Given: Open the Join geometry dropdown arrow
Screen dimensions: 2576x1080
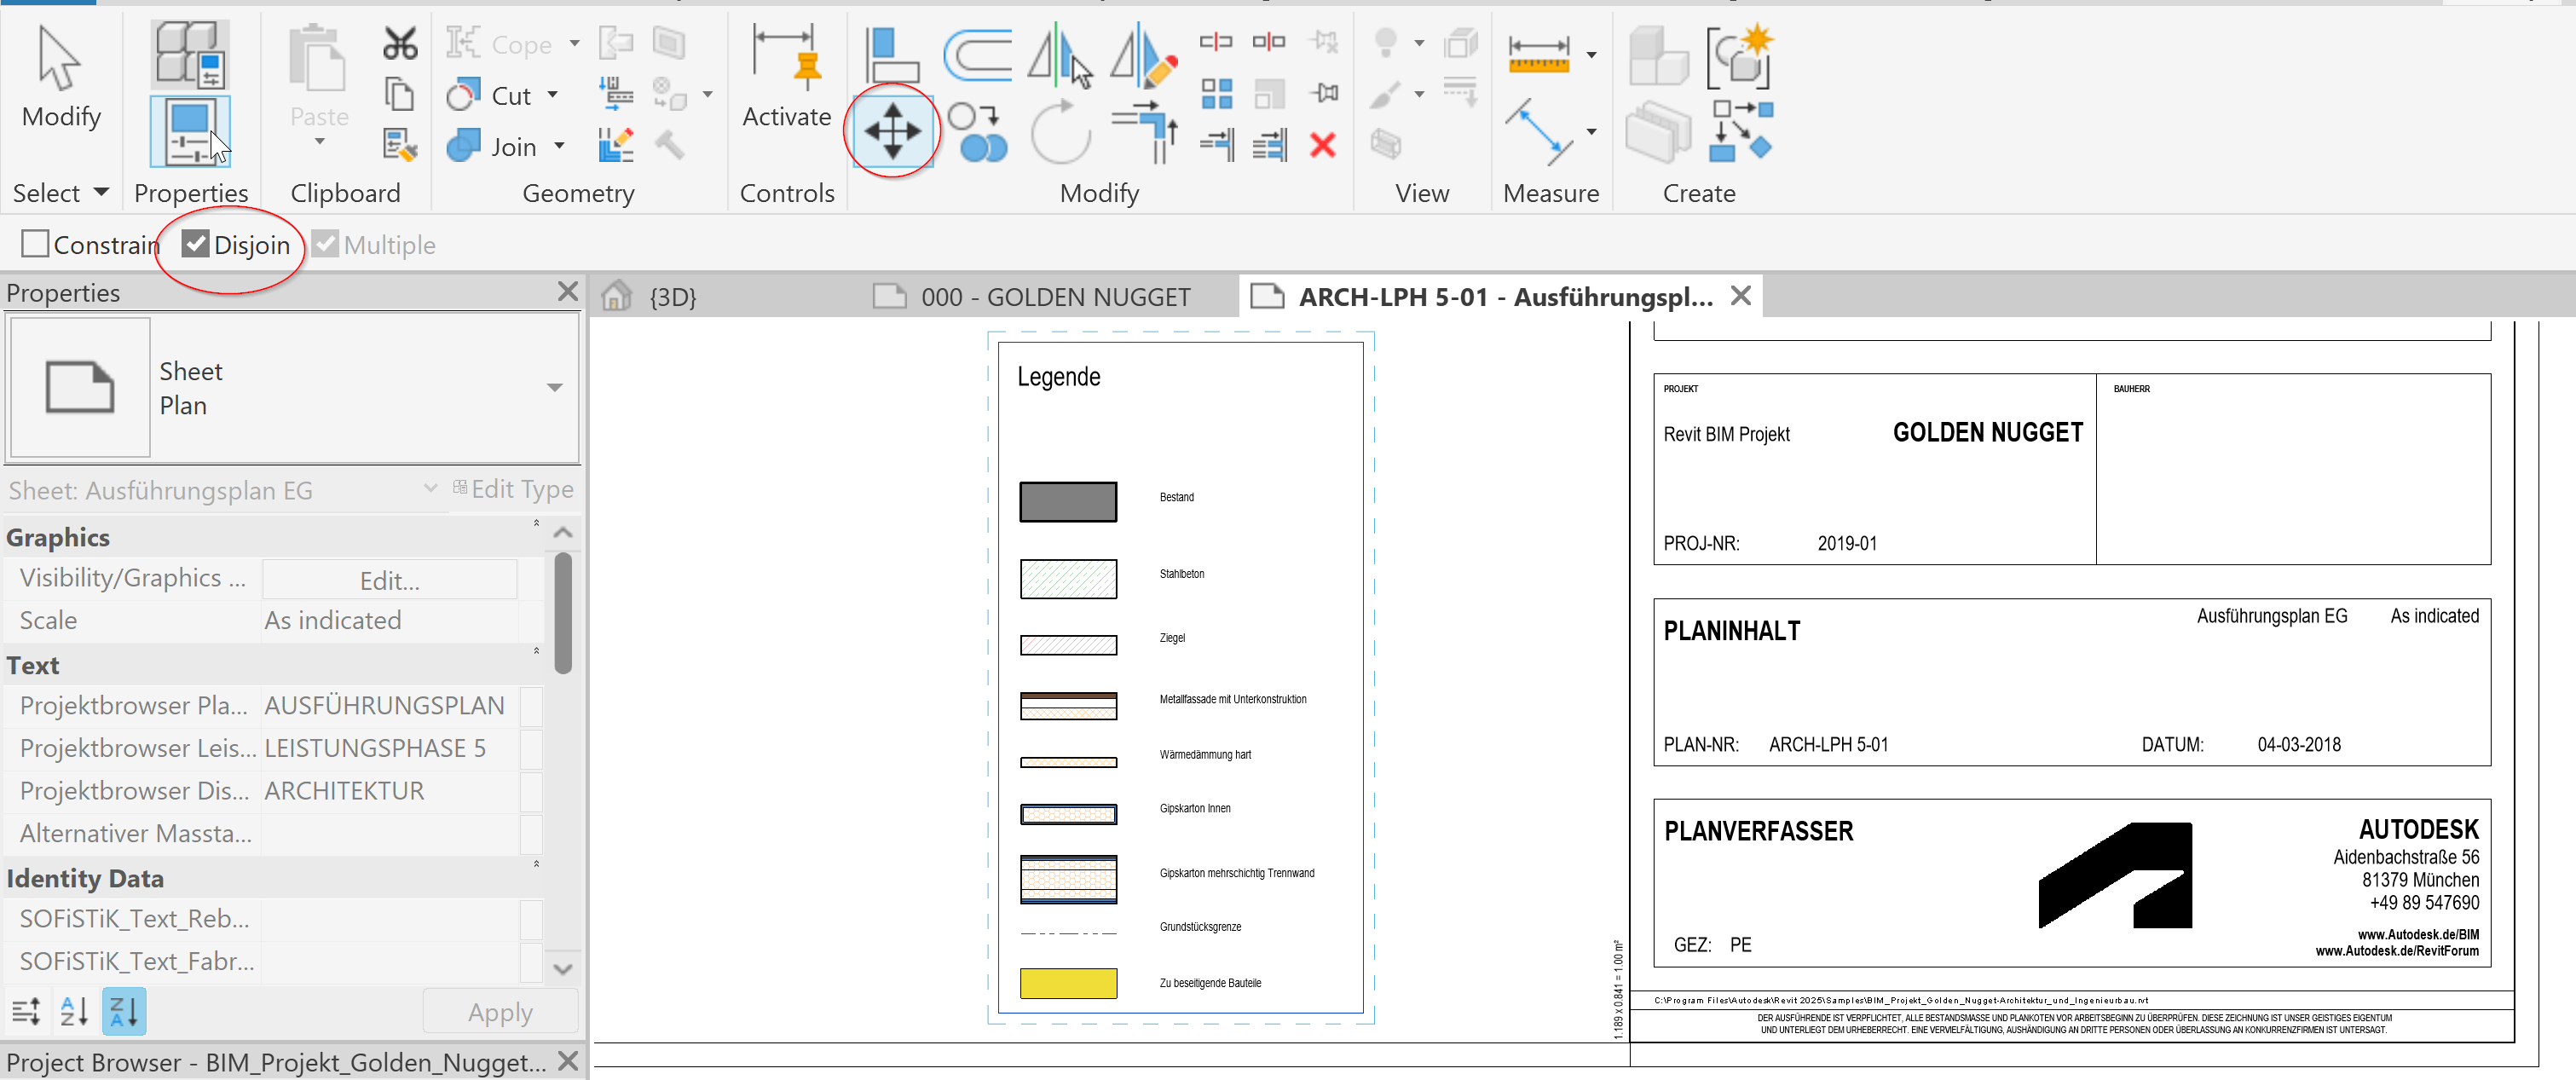Looking at the screenshot, I should point(559,146).
